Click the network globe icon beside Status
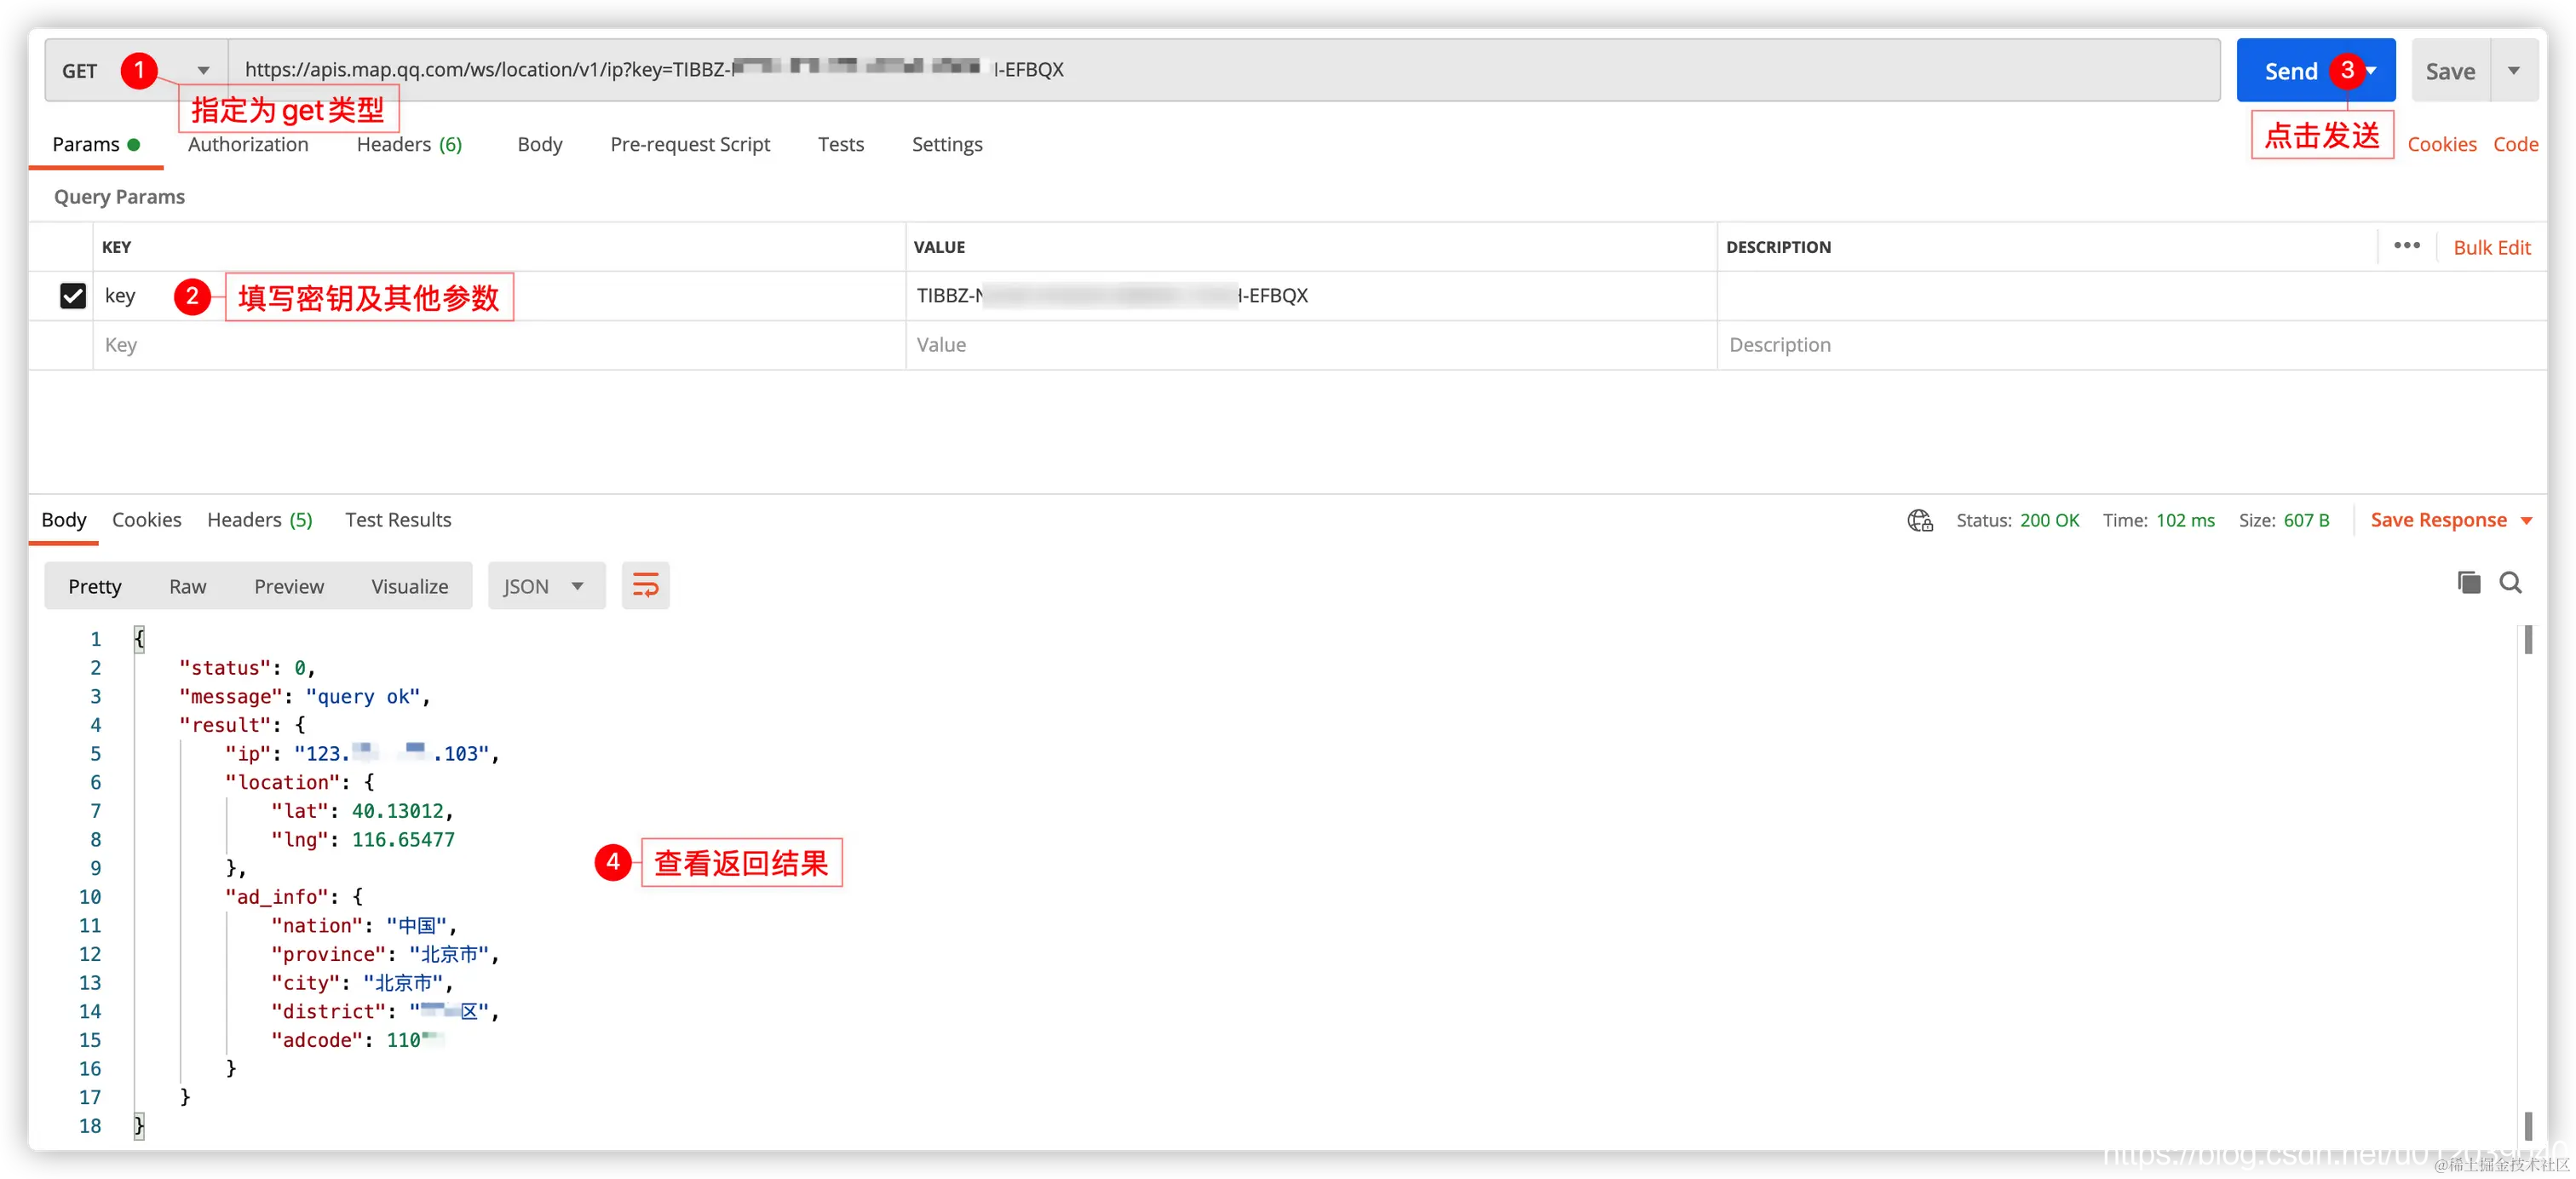 (1919, 520)
